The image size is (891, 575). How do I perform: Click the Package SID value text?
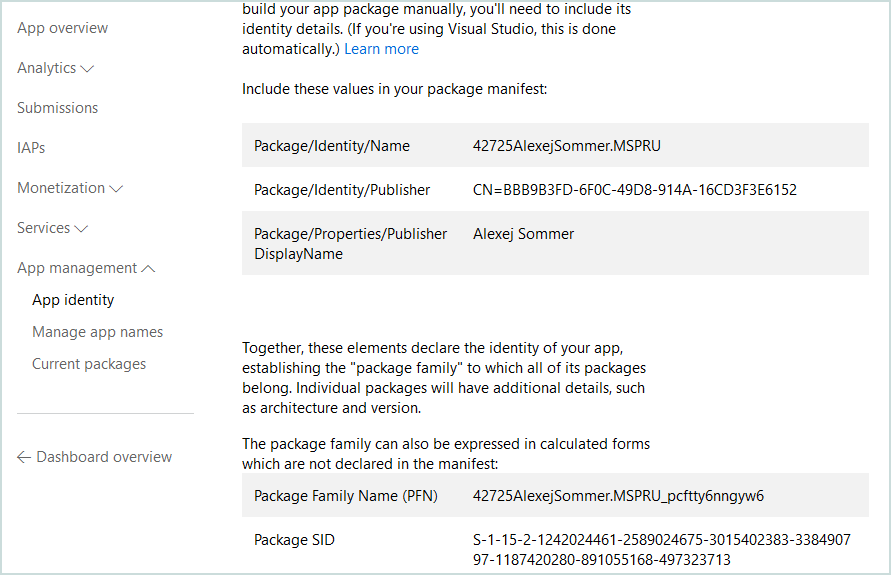(x=661, y=549)
